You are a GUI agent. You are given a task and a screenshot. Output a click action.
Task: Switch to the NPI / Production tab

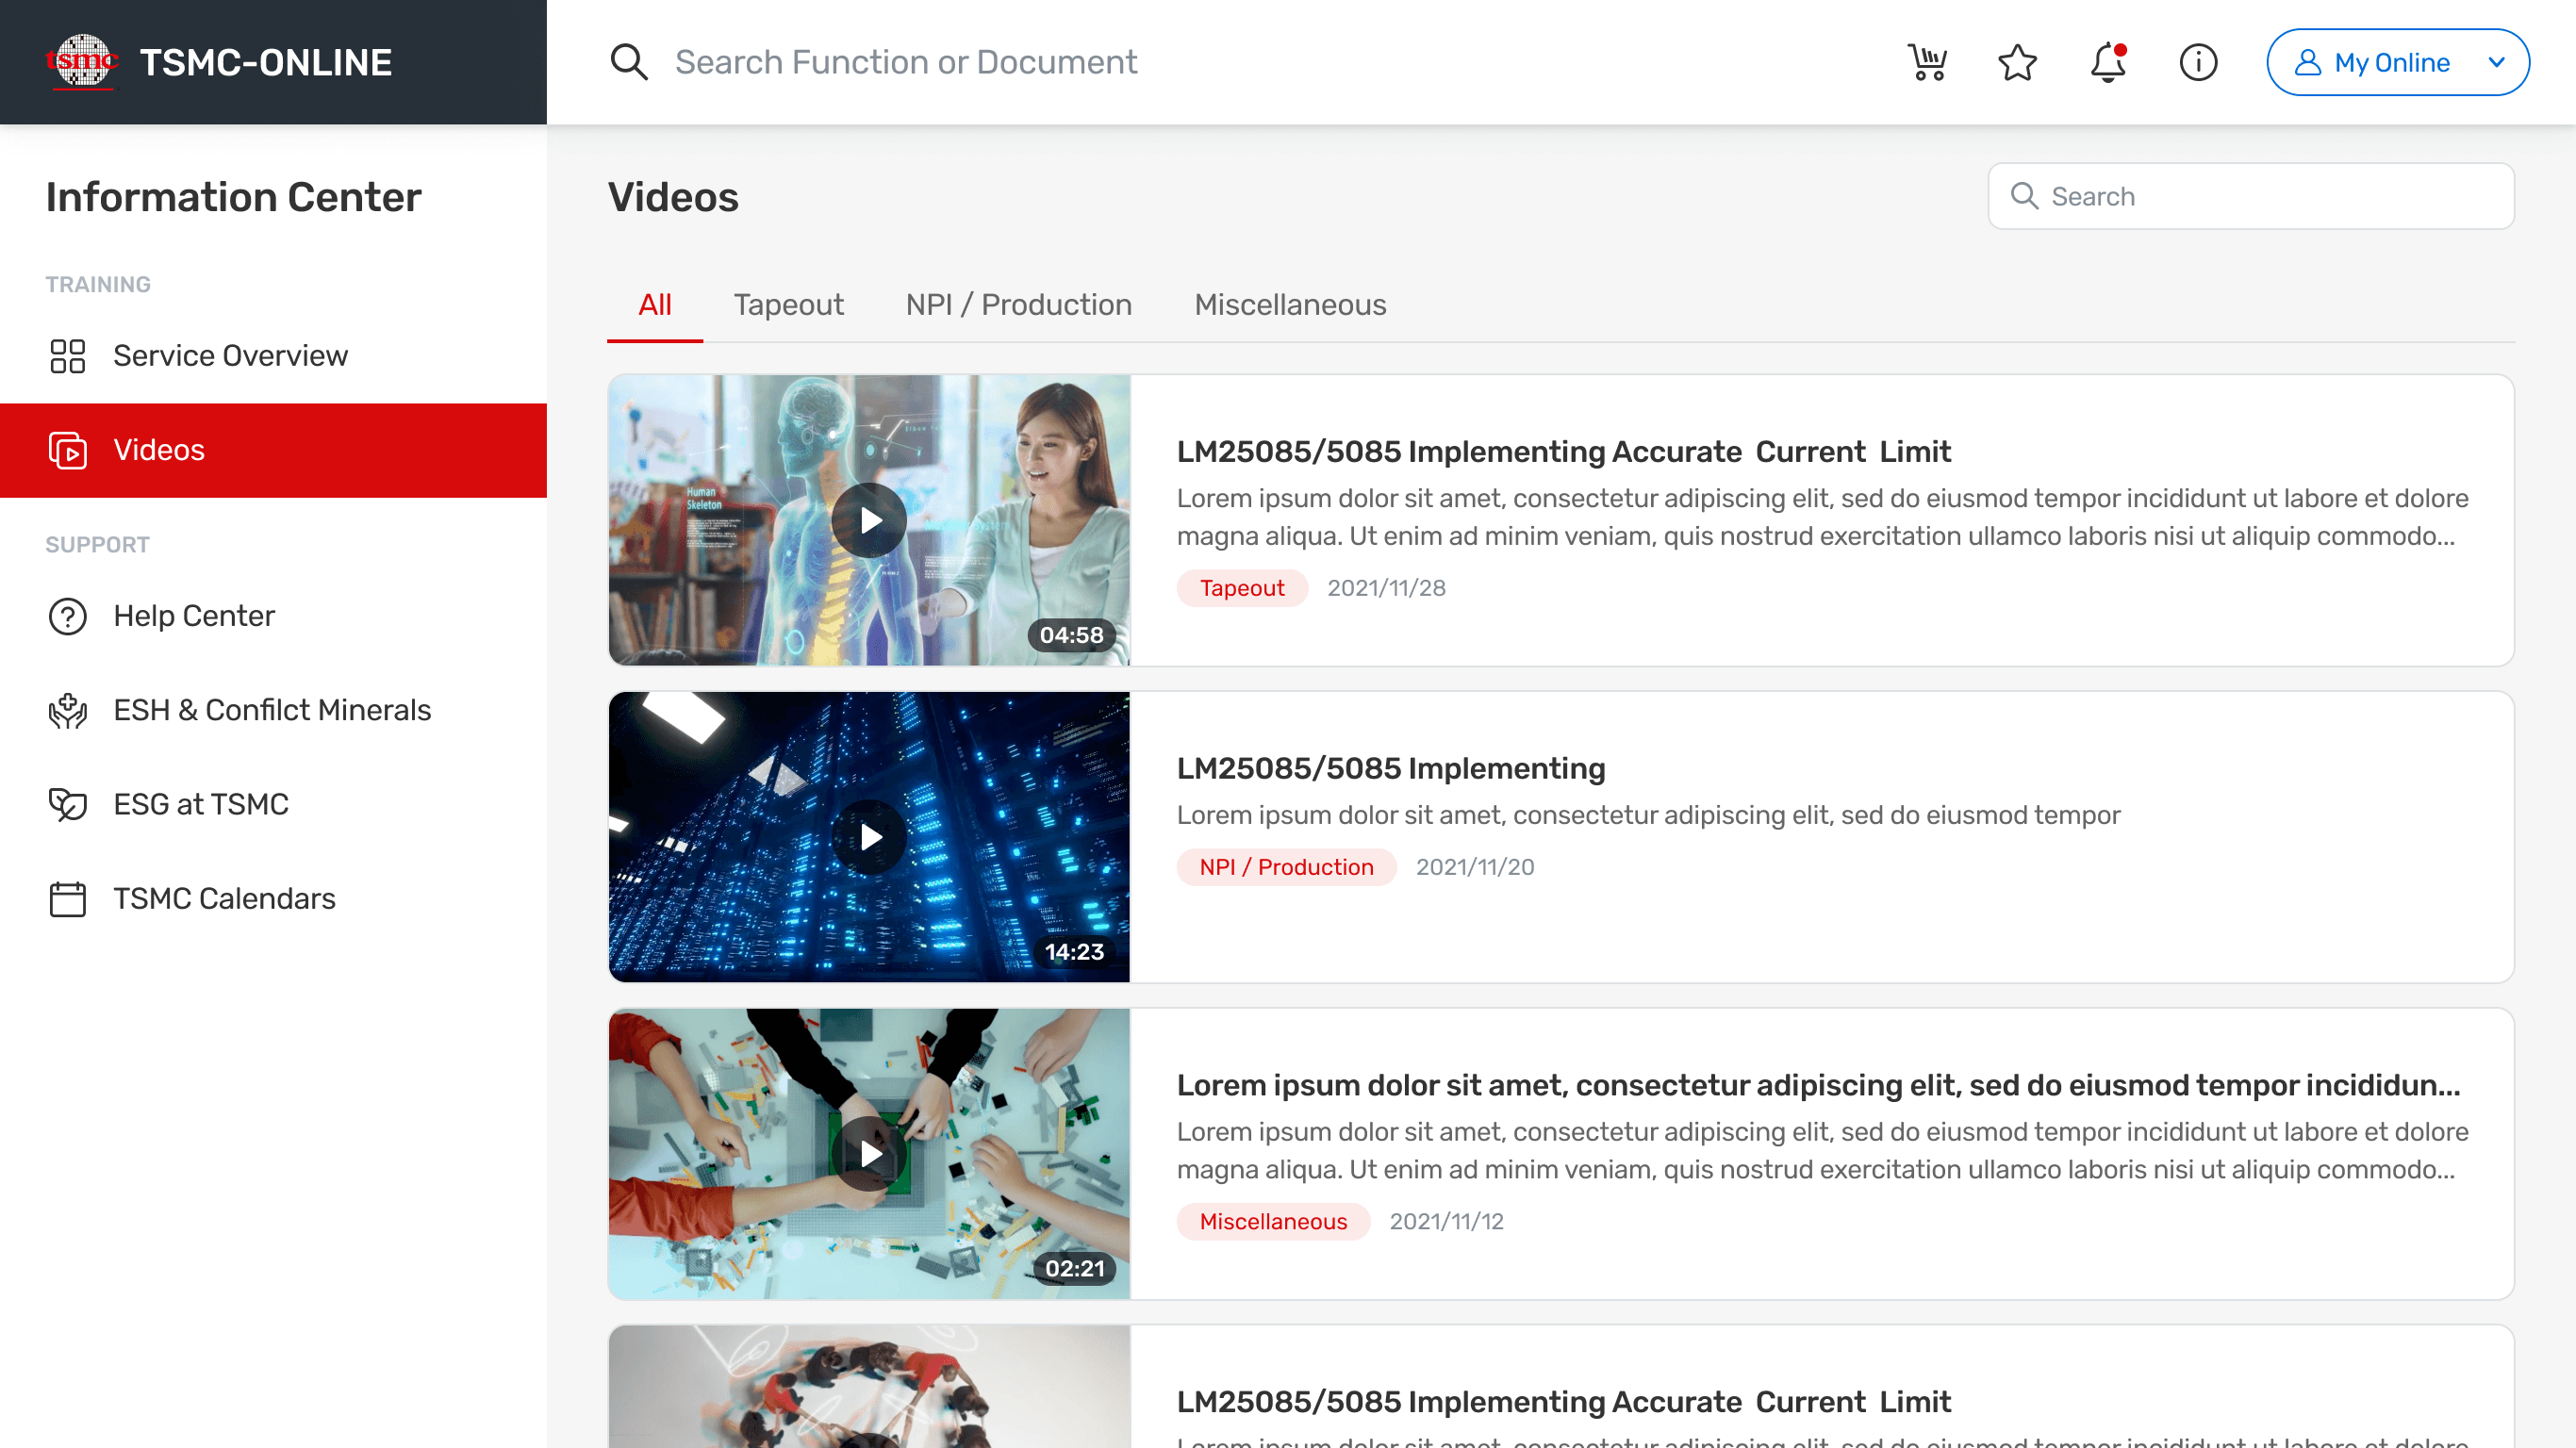[x=1018, y=305]
